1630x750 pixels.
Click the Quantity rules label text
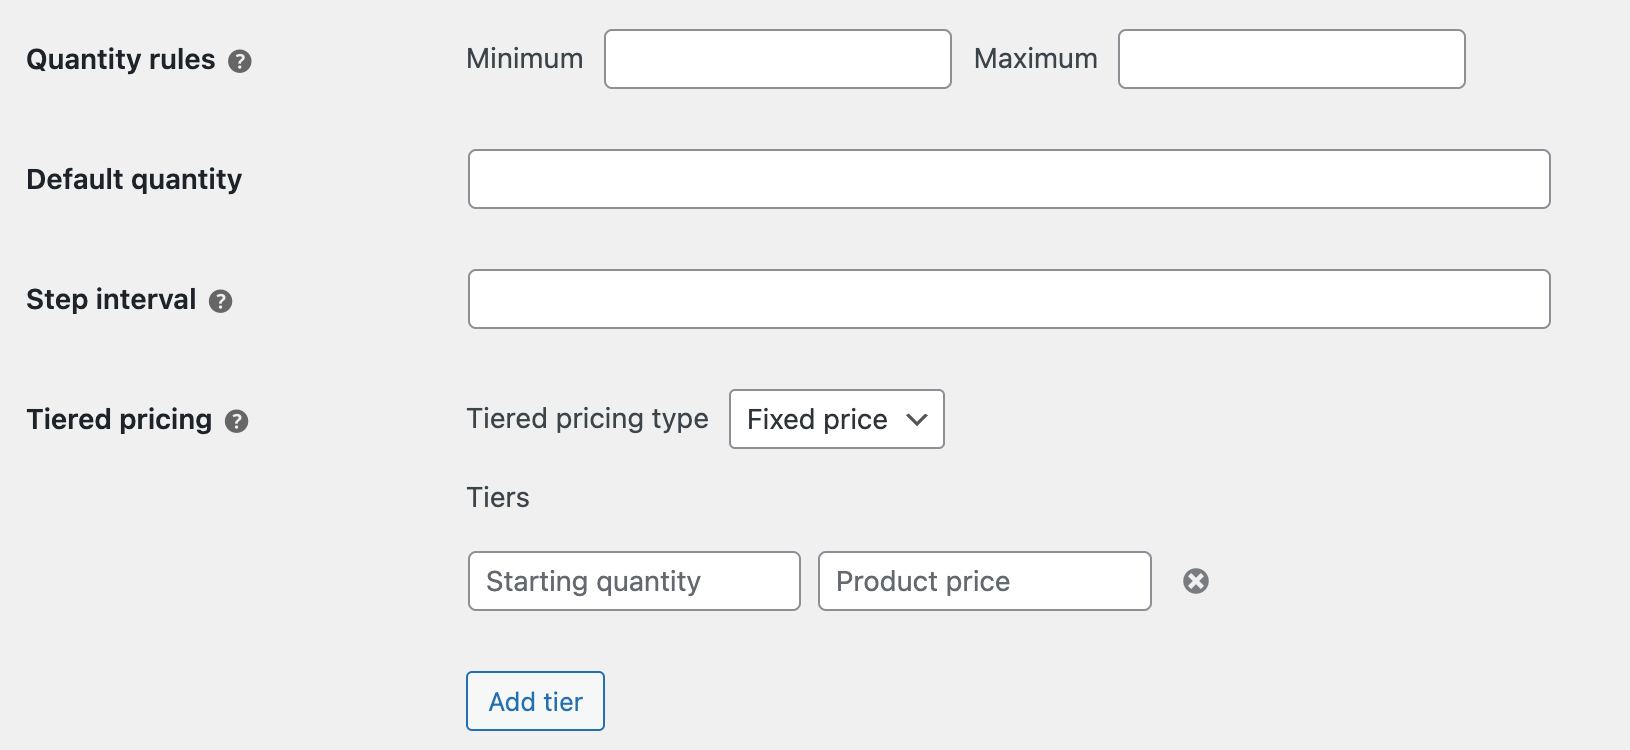tap(121, 60)
